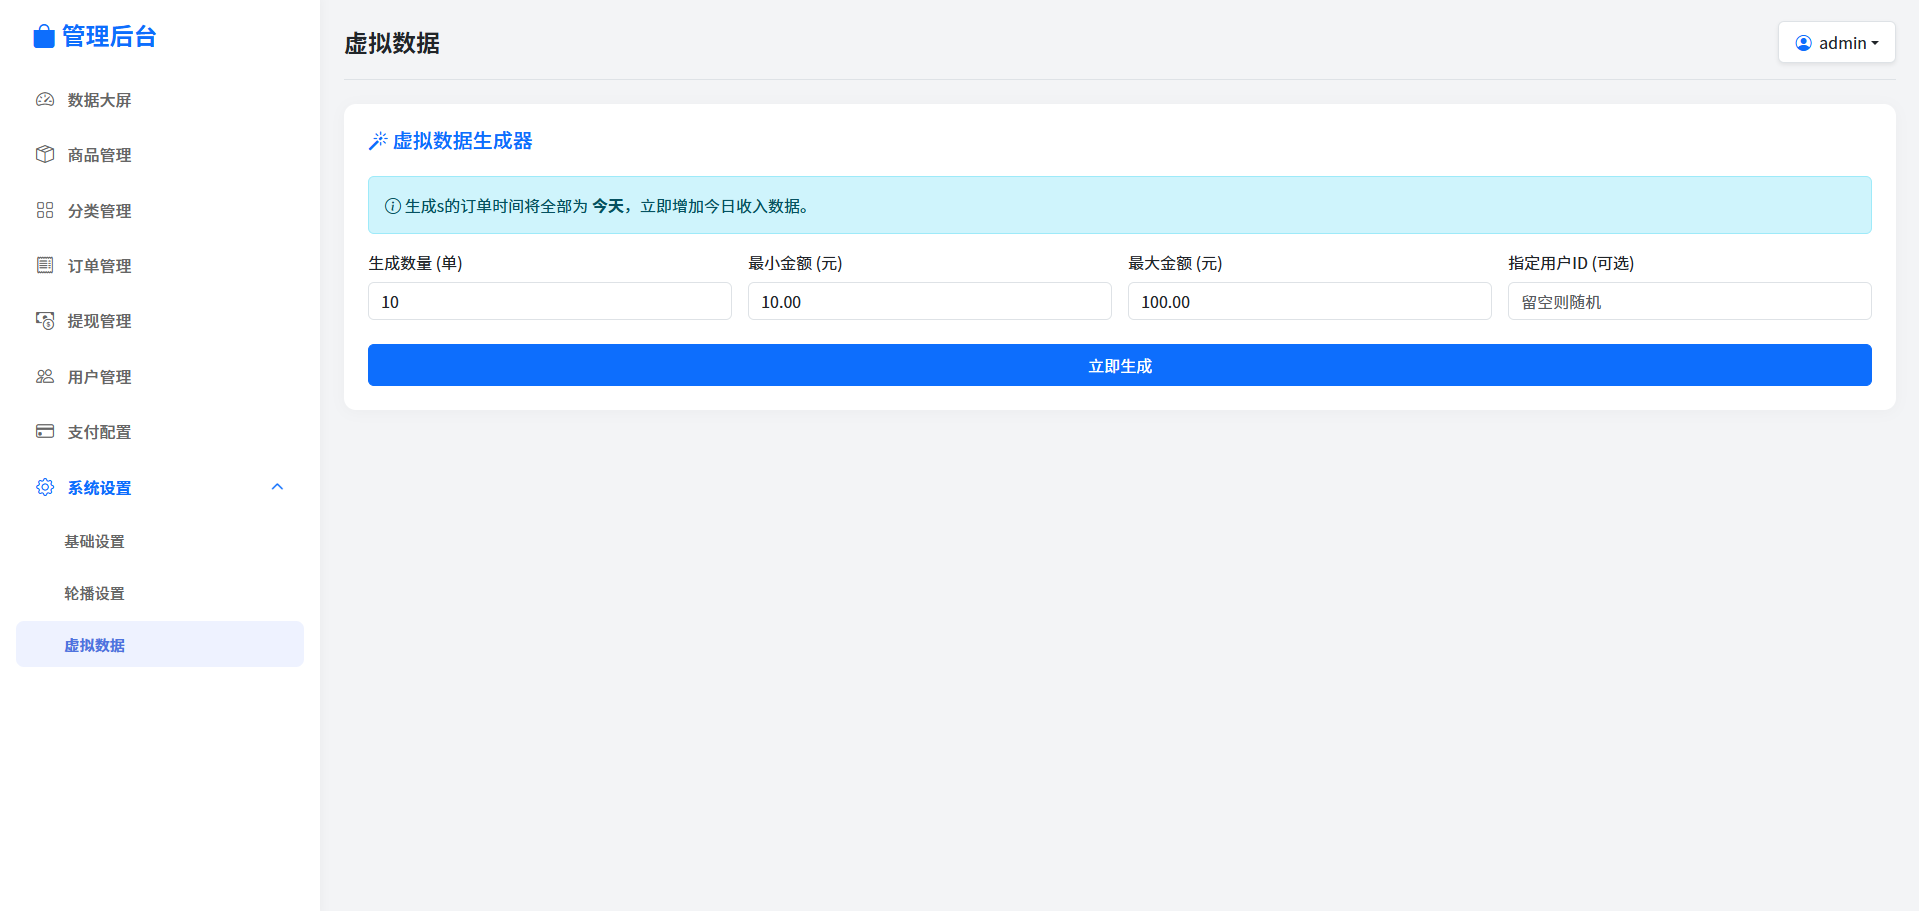1919x911 pixels.
Task: Focus the 最小金额 input field
Action: coord(929,302)
